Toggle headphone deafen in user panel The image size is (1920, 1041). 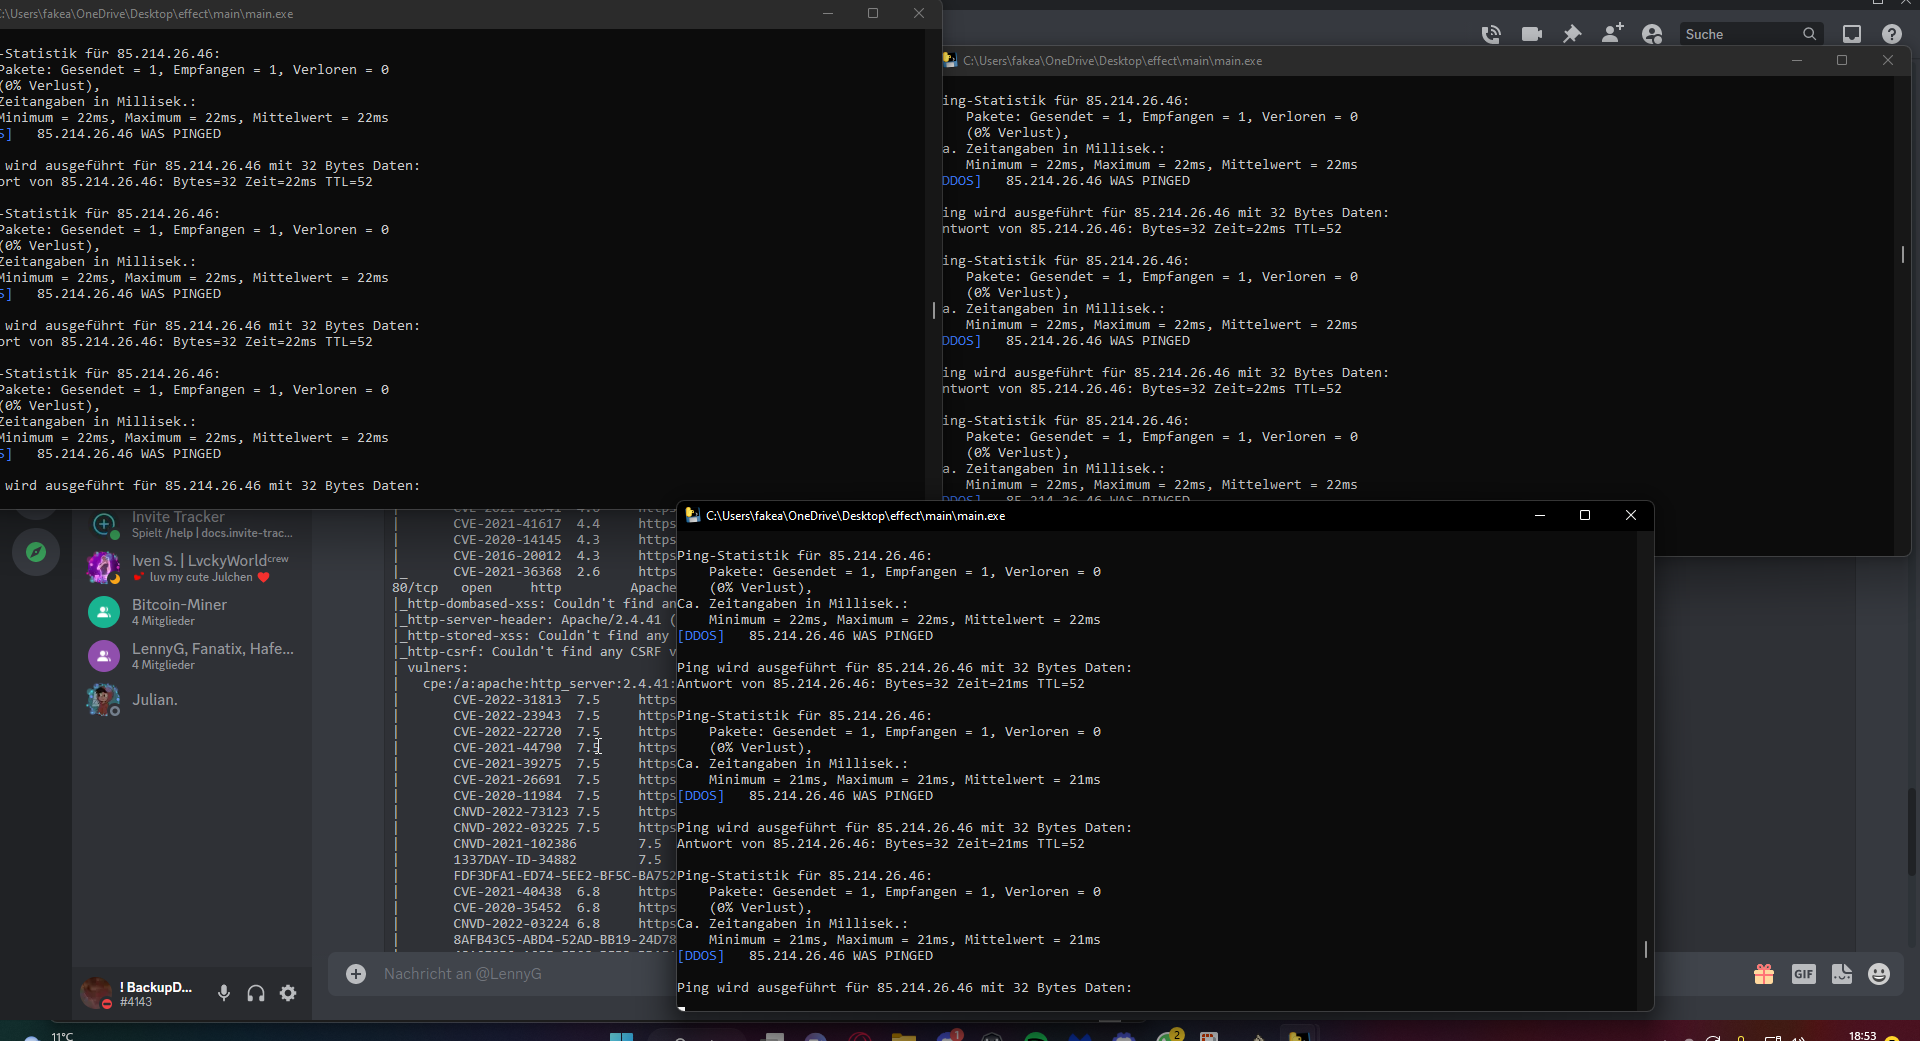point(256,993)
